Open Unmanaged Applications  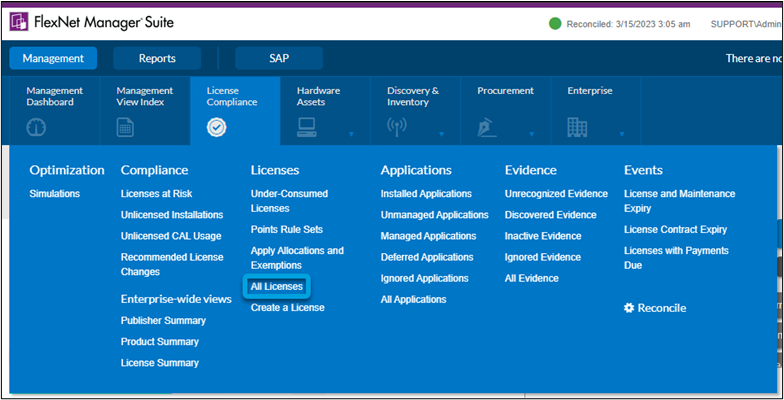tap(434, 214)
